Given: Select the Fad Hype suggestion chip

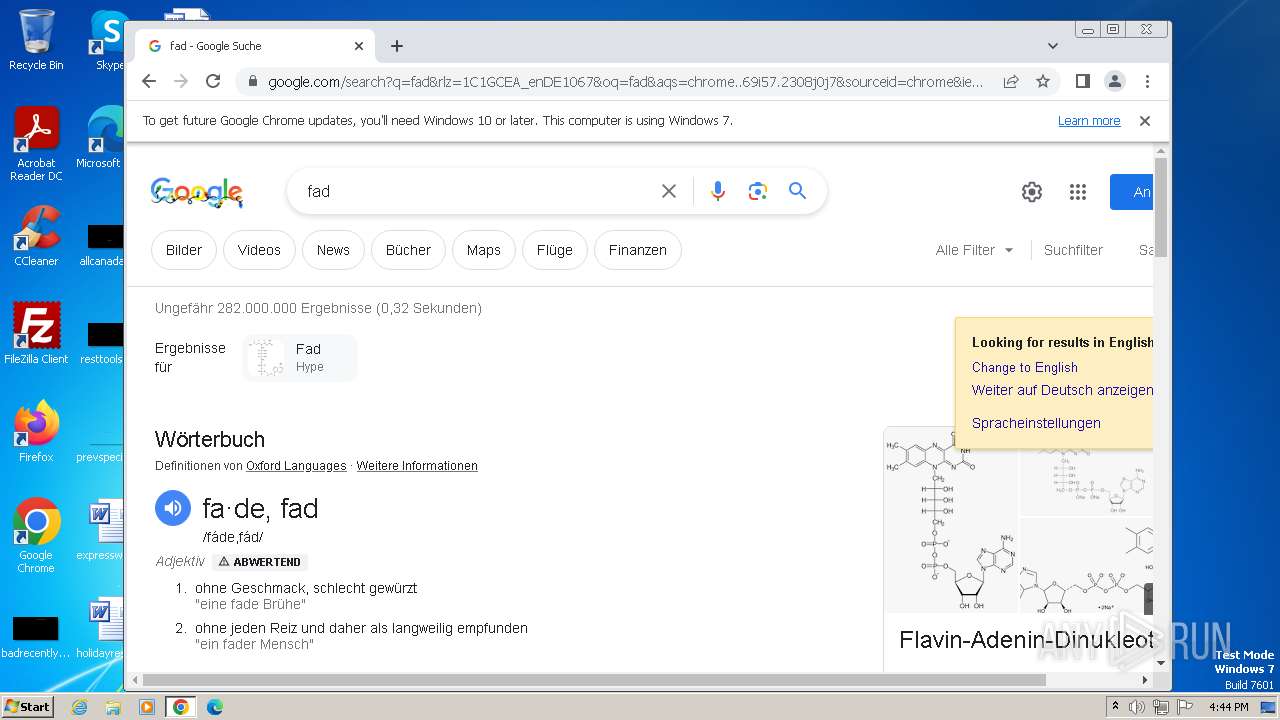Looking at the screenshot, I should [299, 358].
